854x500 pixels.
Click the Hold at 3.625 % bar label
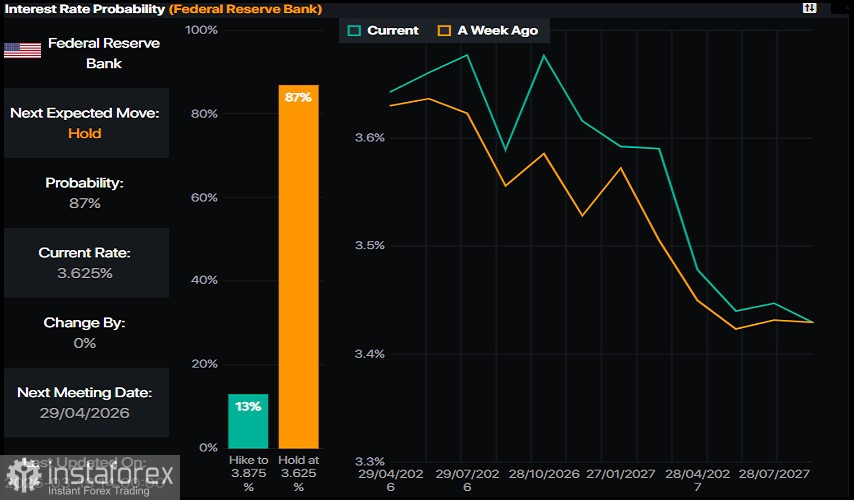[298, 473]
